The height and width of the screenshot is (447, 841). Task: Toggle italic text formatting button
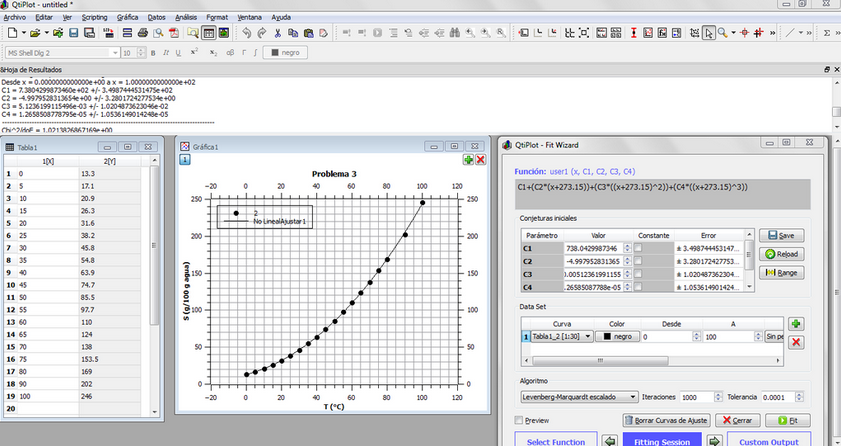click(x=166, y=53)
